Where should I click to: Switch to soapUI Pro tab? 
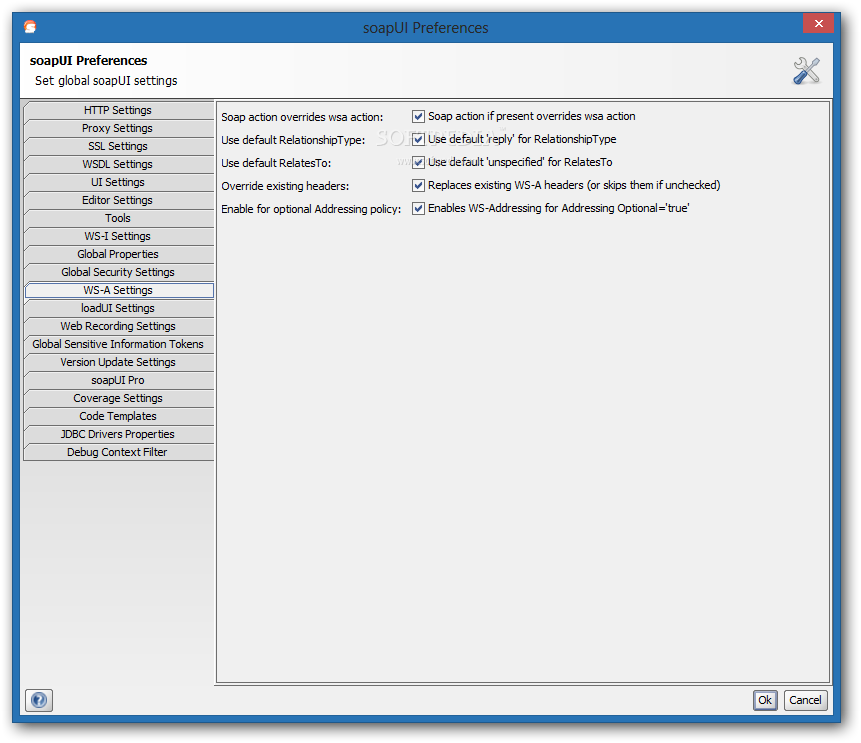click(x=119, y=381)
